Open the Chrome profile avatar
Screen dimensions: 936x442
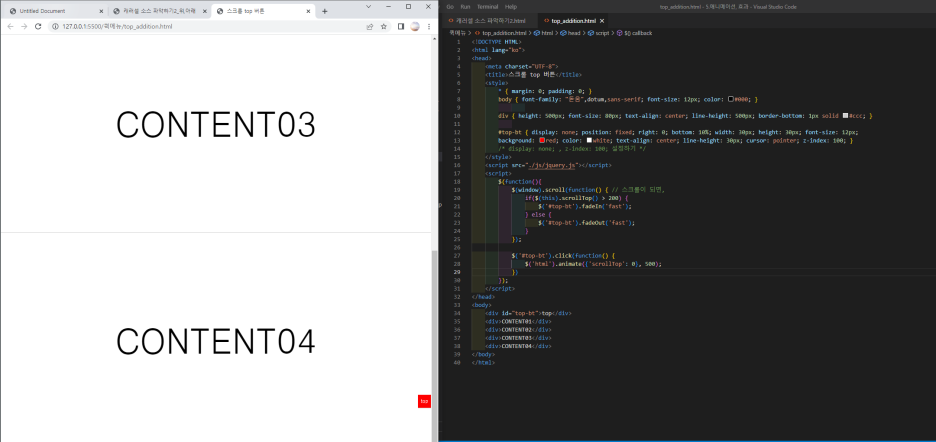pos(415,26)
